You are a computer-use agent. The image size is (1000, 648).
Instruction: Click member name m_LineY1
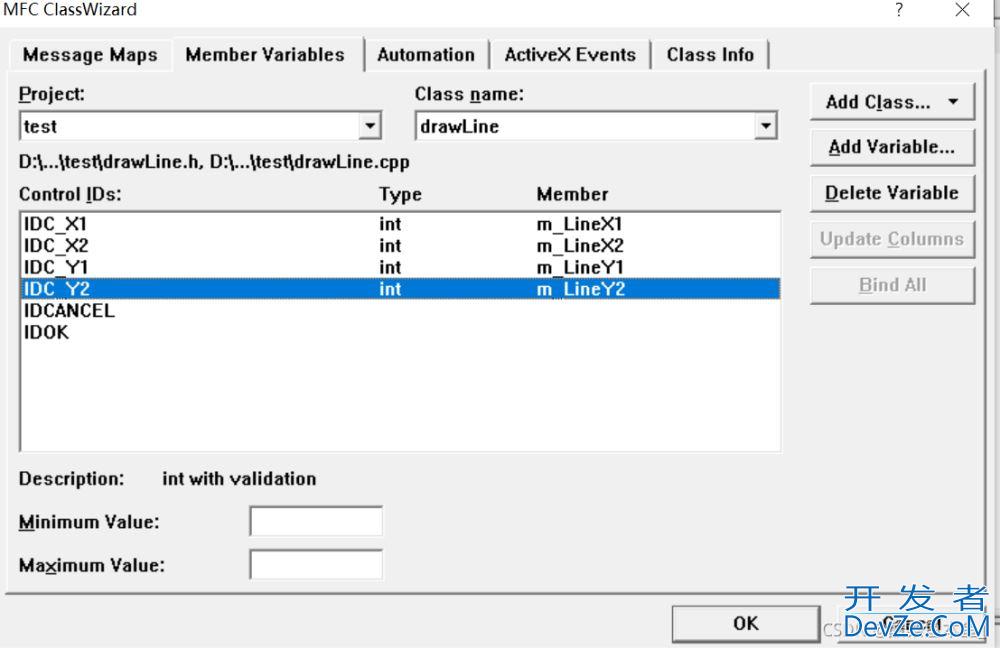point(579,268)
